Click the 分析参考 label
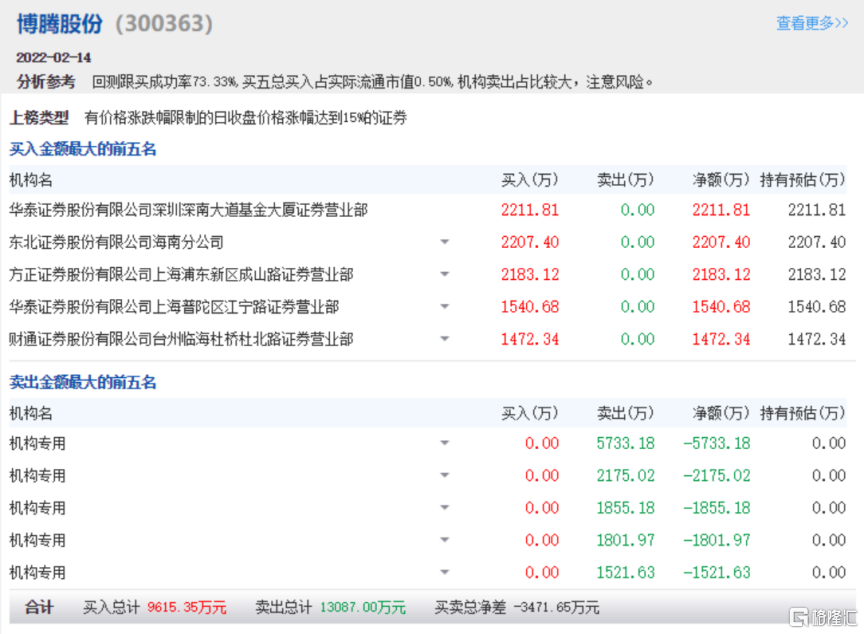The image size is (864, 634). (46, 82)
